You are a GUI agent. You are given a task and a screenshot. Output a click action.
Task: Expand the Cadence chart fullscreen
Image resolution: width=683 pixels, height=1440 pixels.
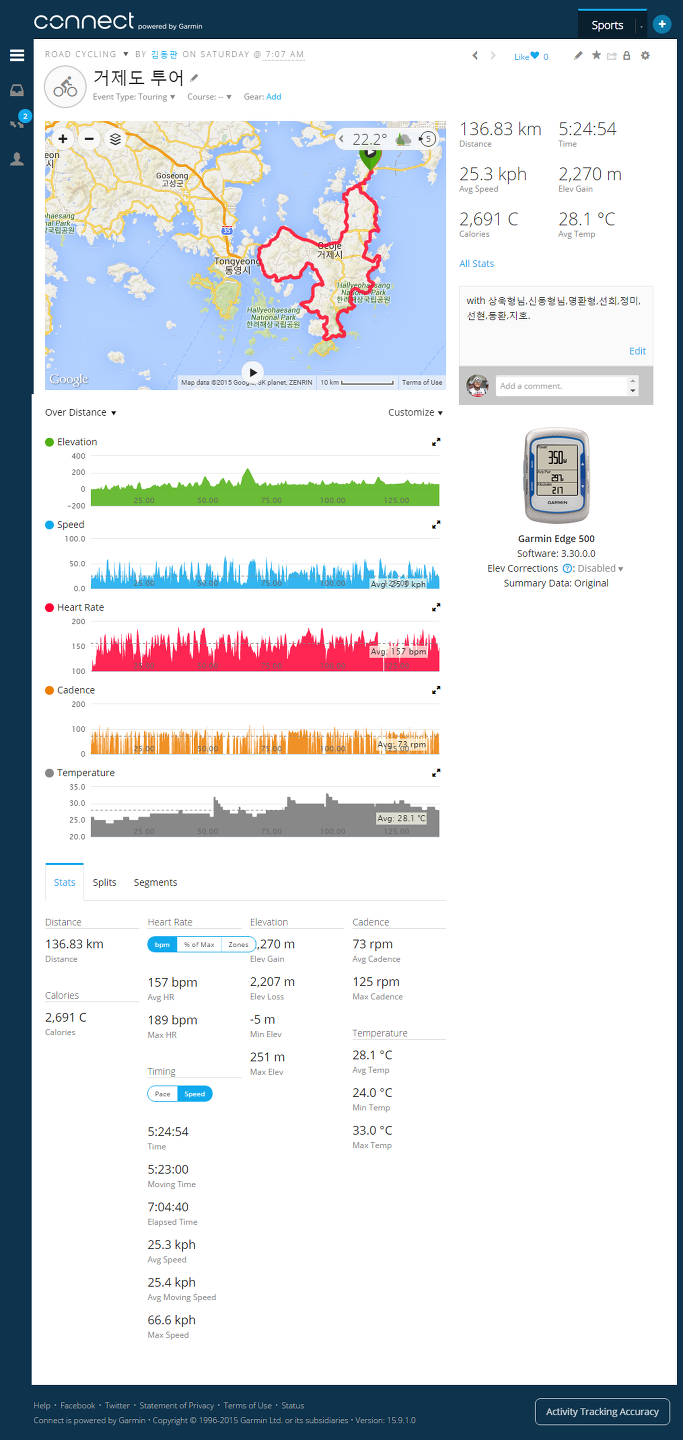click(436, 690)
